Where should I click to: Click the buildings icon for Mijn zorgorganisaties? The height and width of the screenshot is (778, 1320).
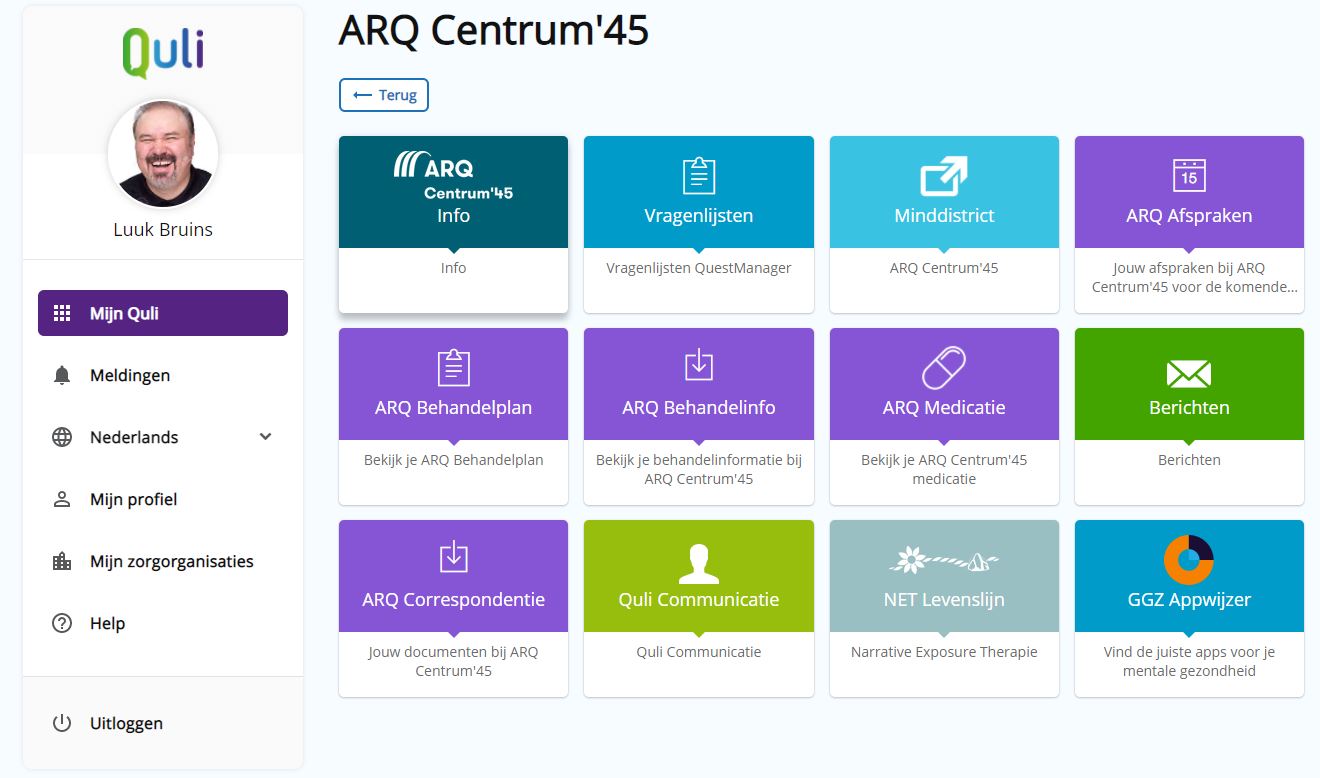[x=62, y=561]
